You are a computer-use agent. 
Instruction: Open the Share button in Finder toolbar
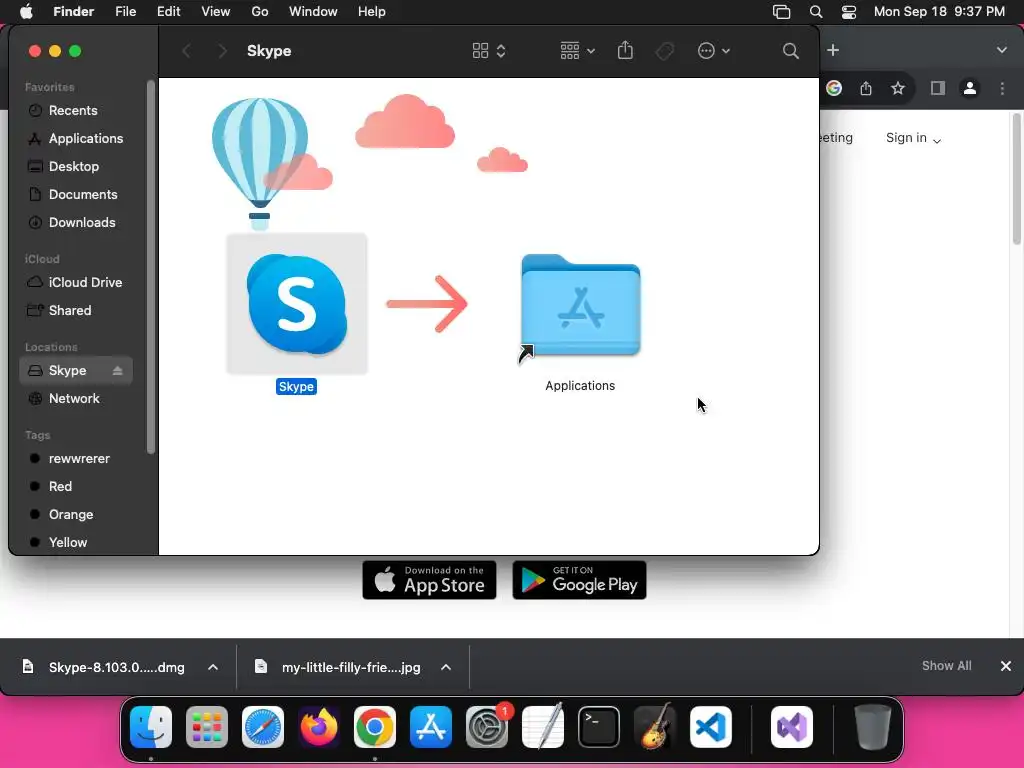625,50
